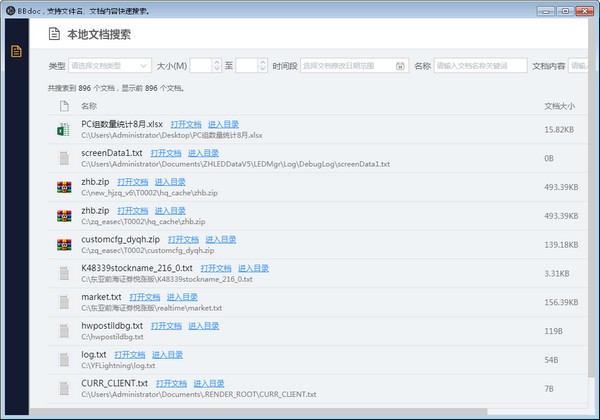This screenshot has width=600, height=420.
Task: Click the file icon beside log.txt
Action: tap(64, 359)
